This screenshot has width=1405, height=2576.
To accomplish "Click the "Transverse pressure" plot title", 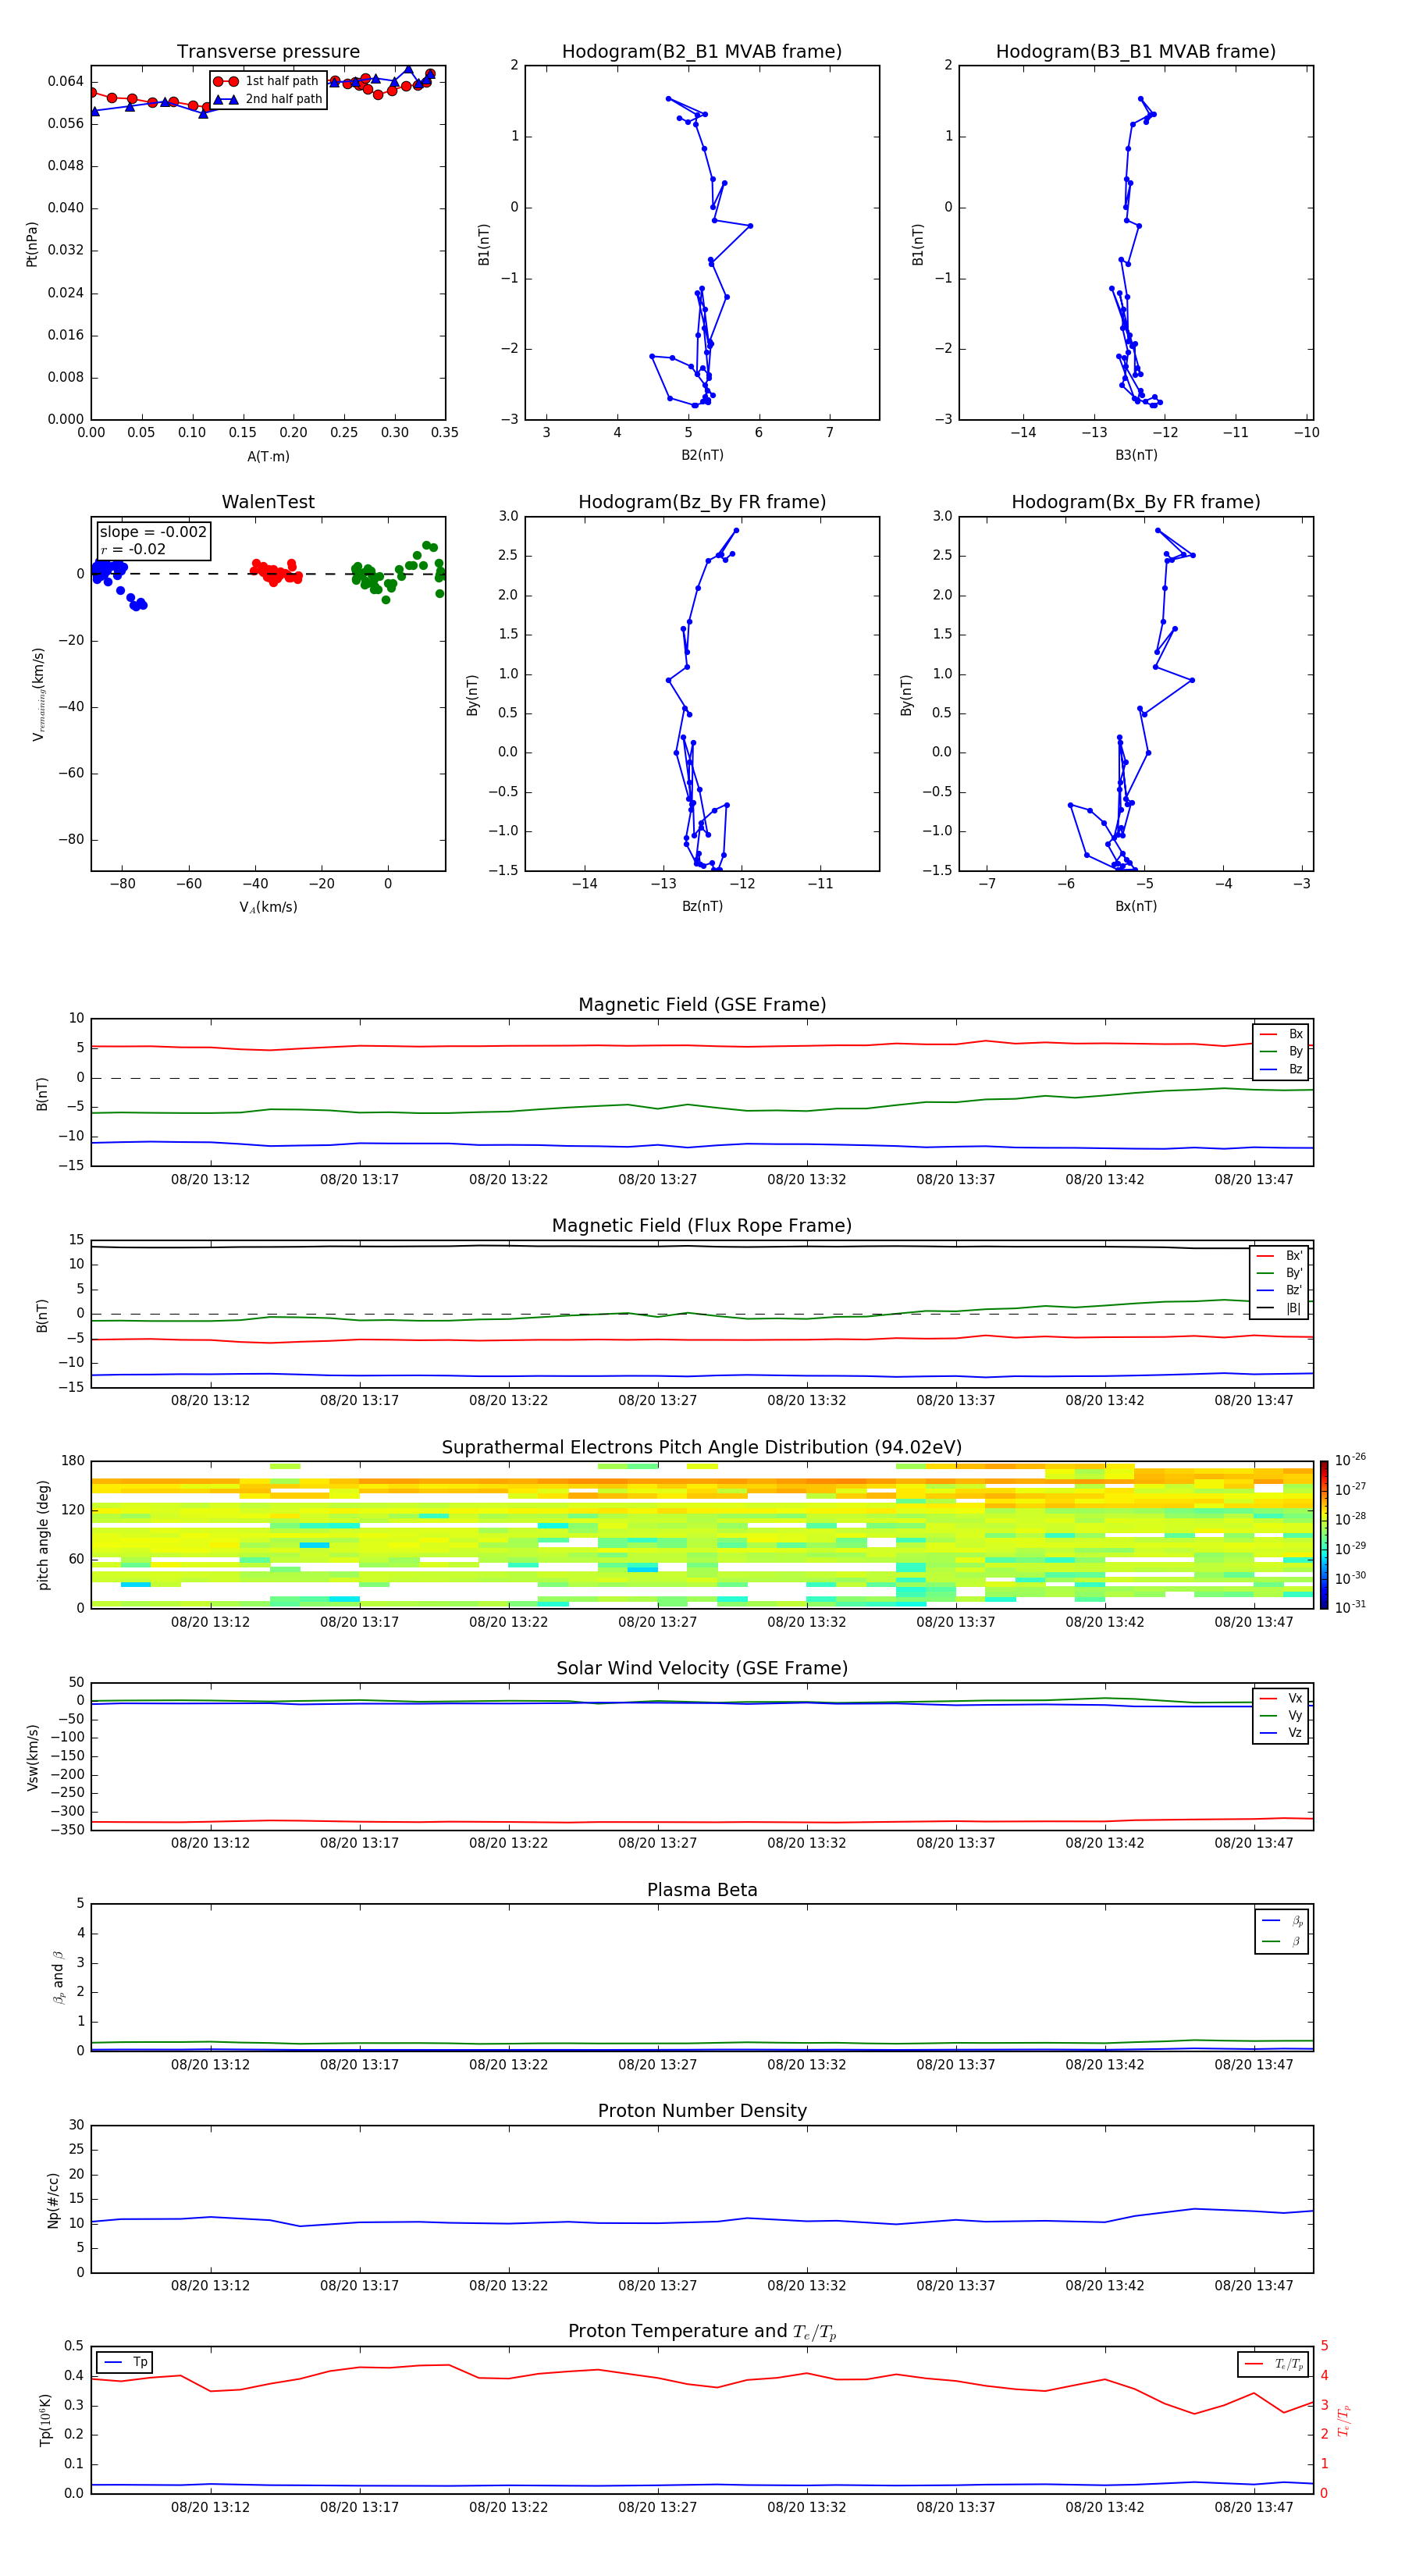I will (268, 52).
